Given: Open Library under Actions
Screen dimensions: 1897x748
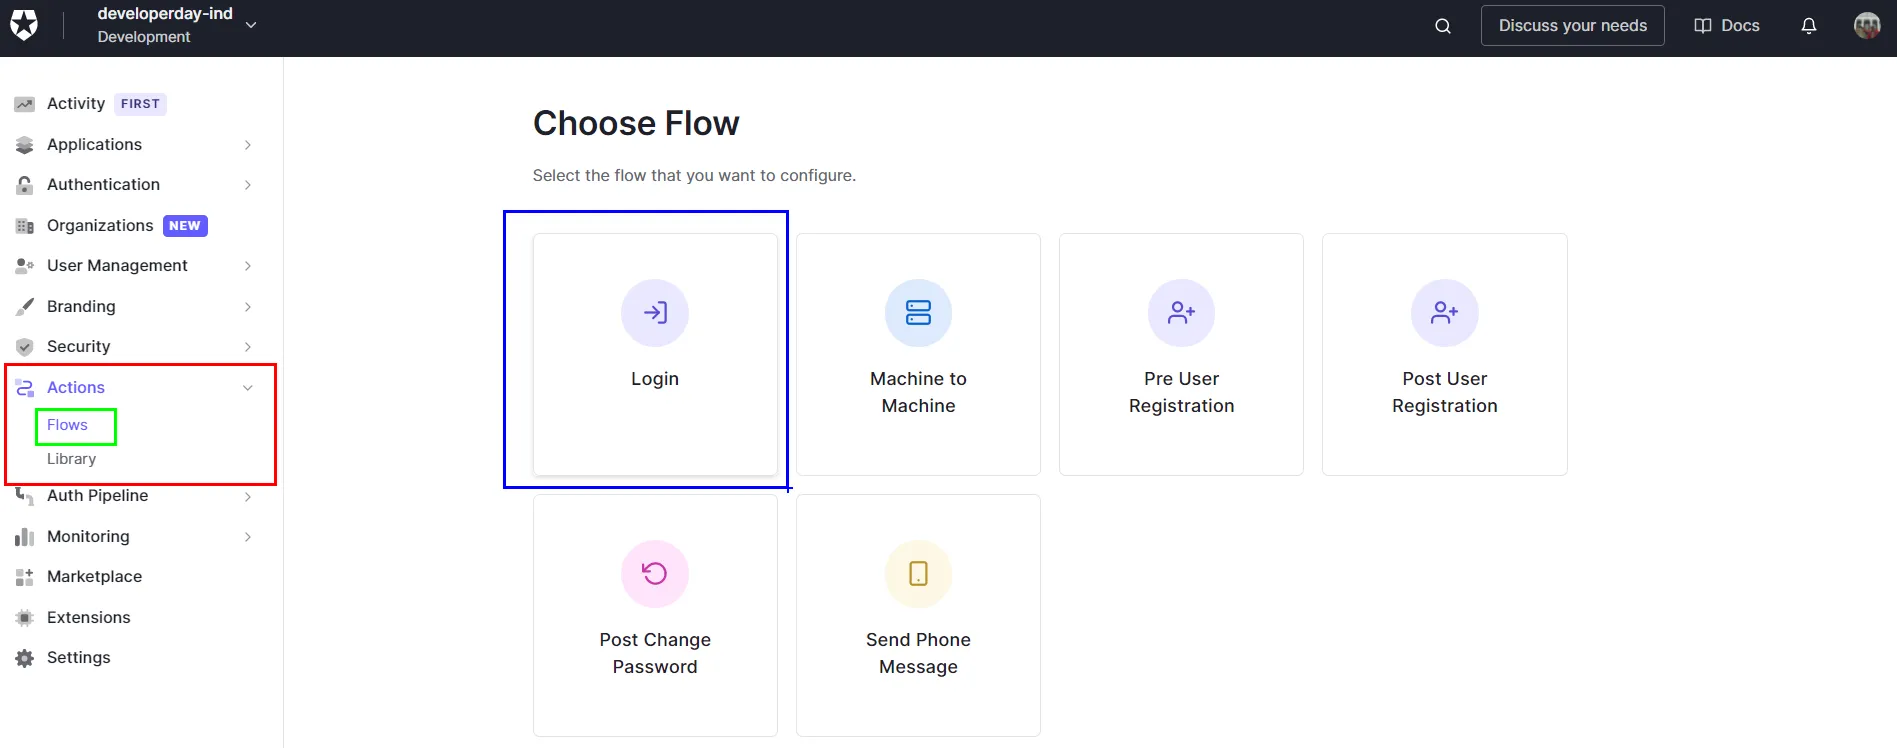Looking at the screenshot, I should (71, 459).
